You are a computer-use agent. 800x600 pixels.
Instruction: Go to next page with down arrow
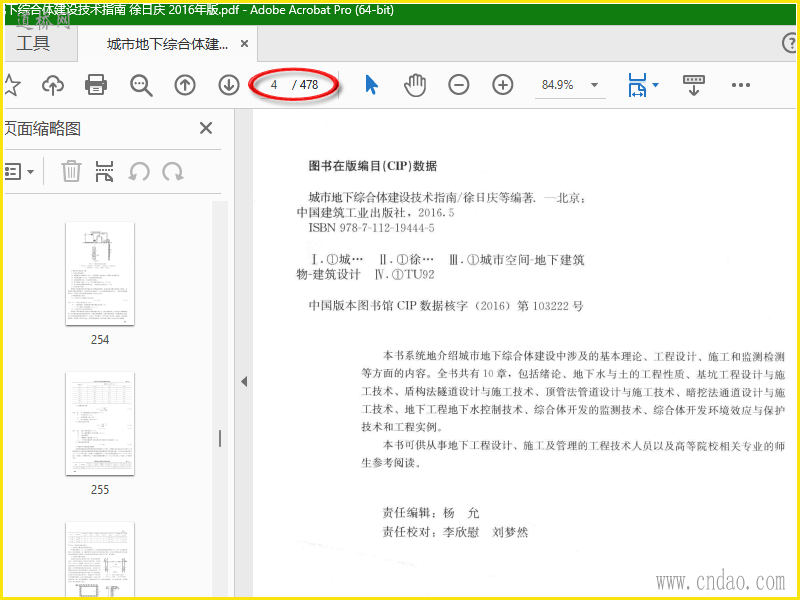tap(229, 85)
